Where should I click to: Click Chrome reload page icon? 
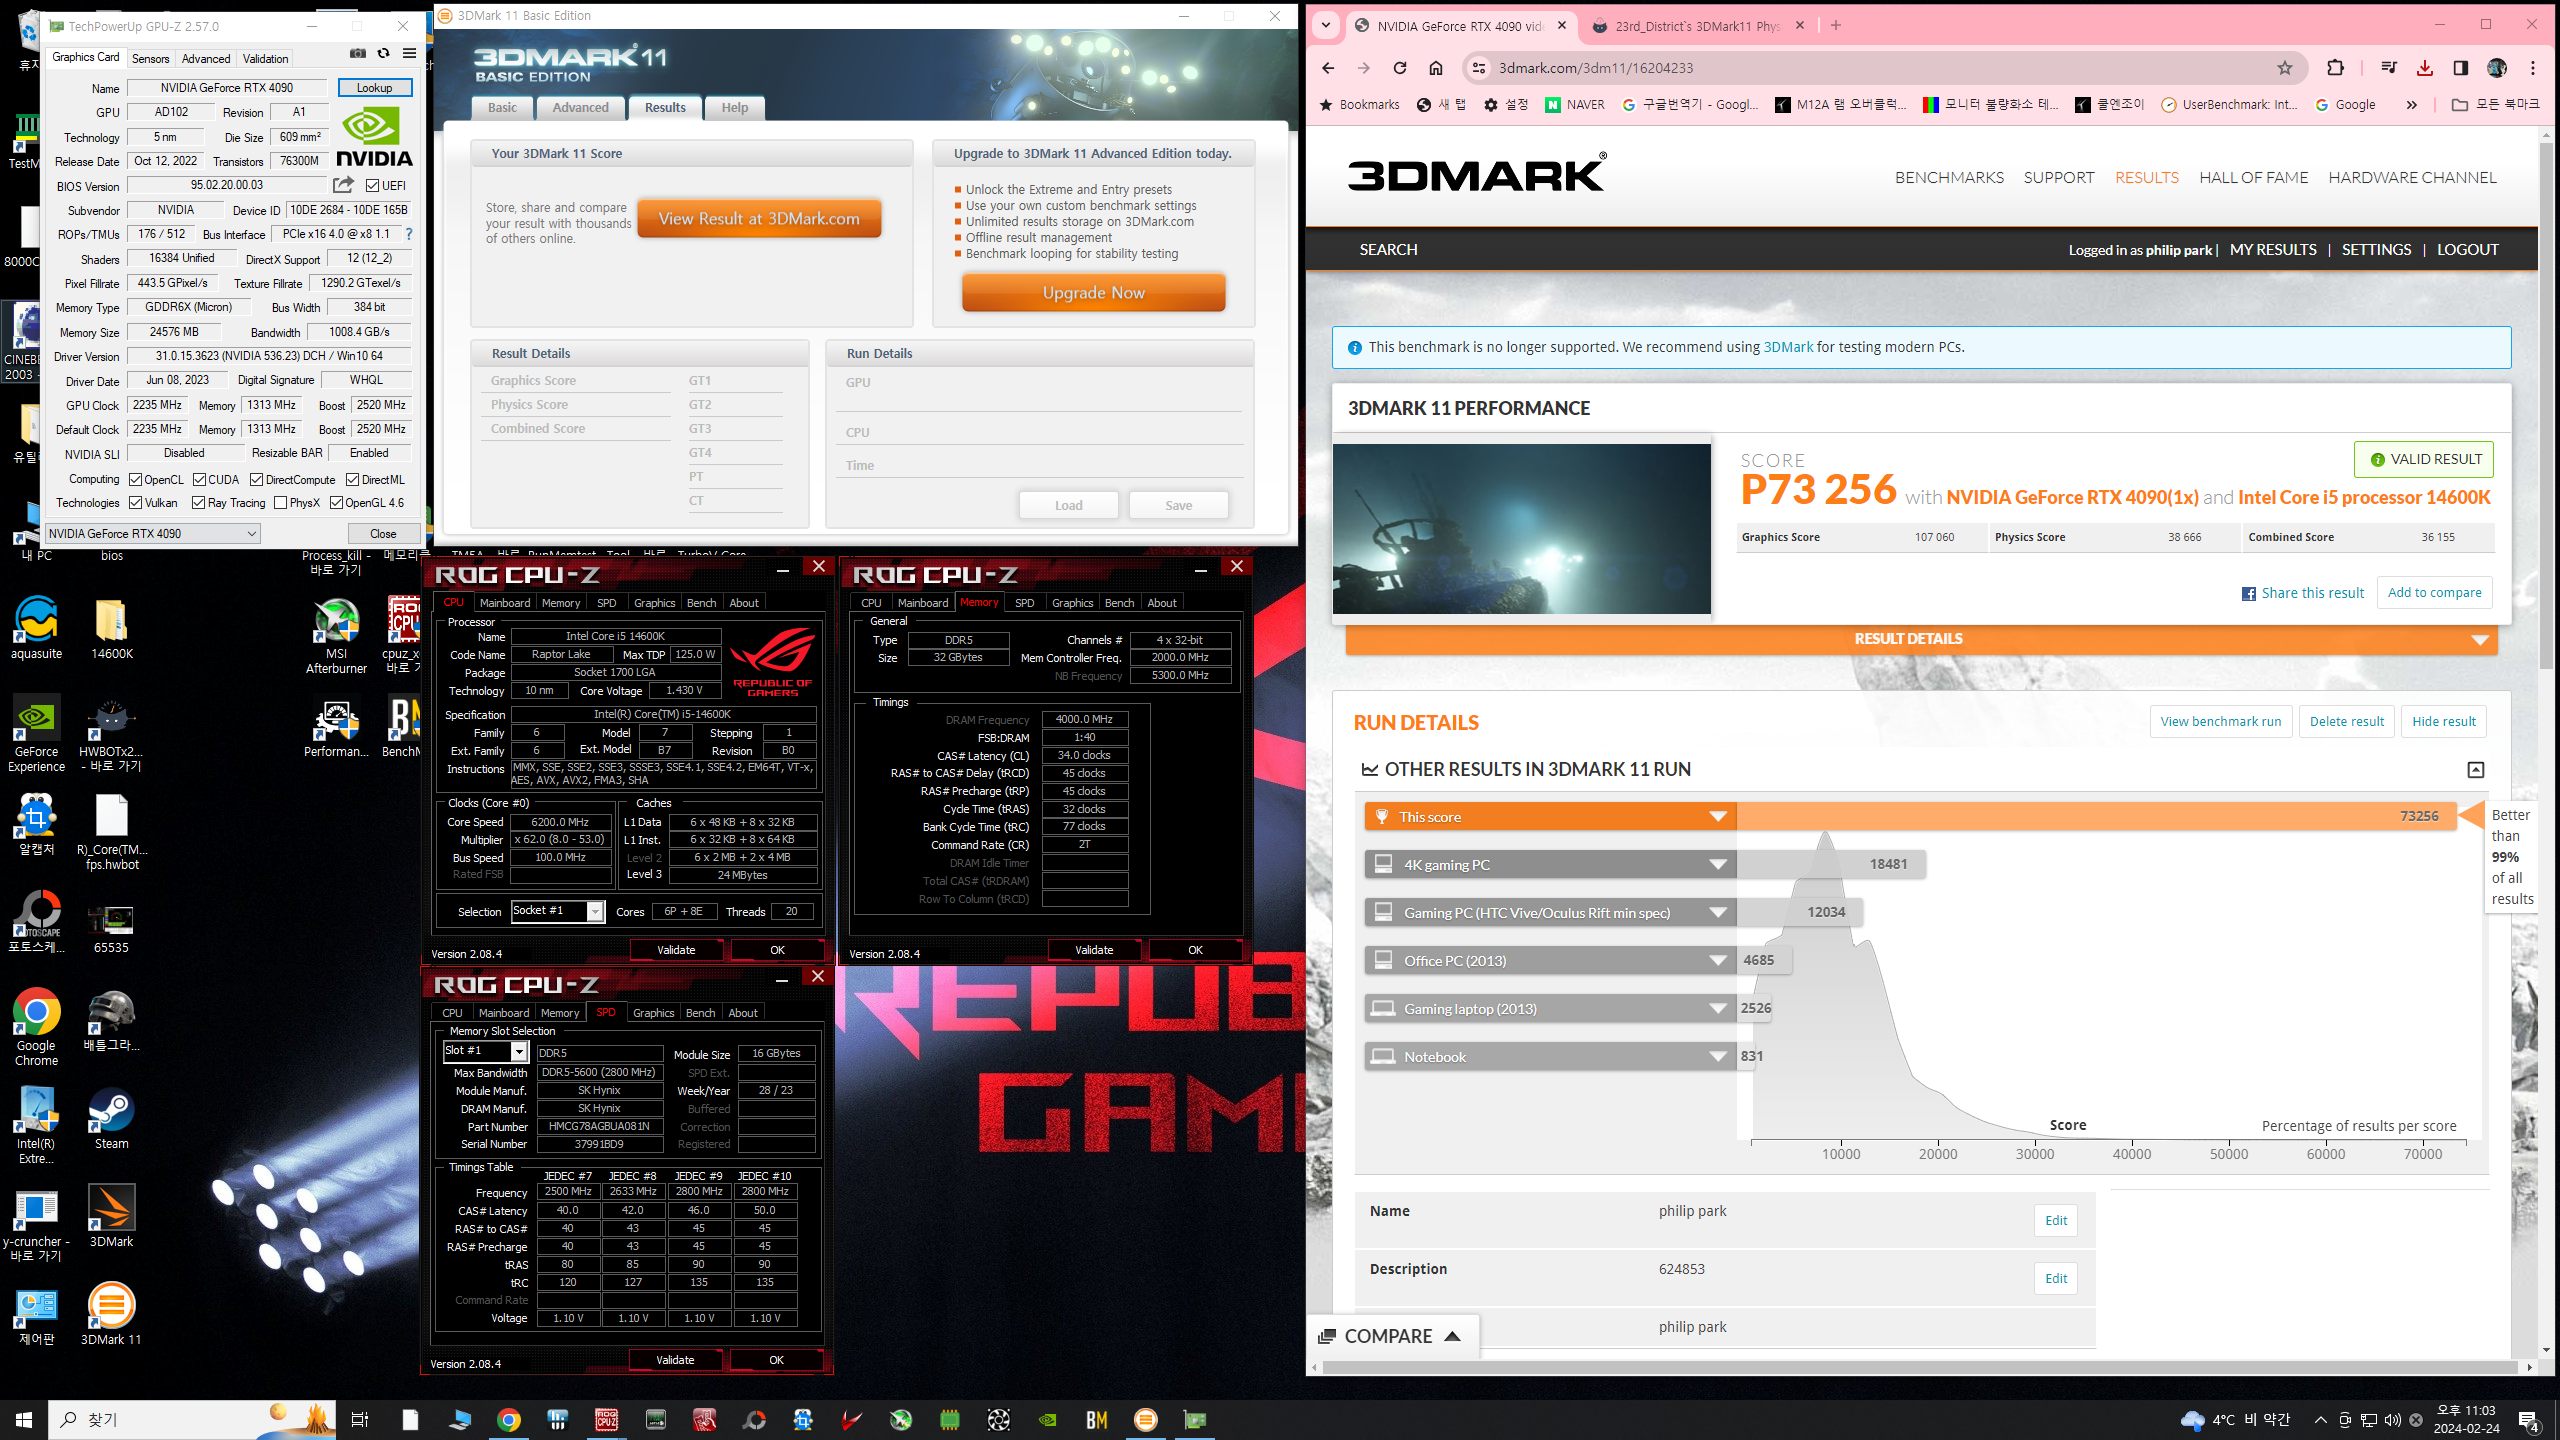tap(1400, 68)
